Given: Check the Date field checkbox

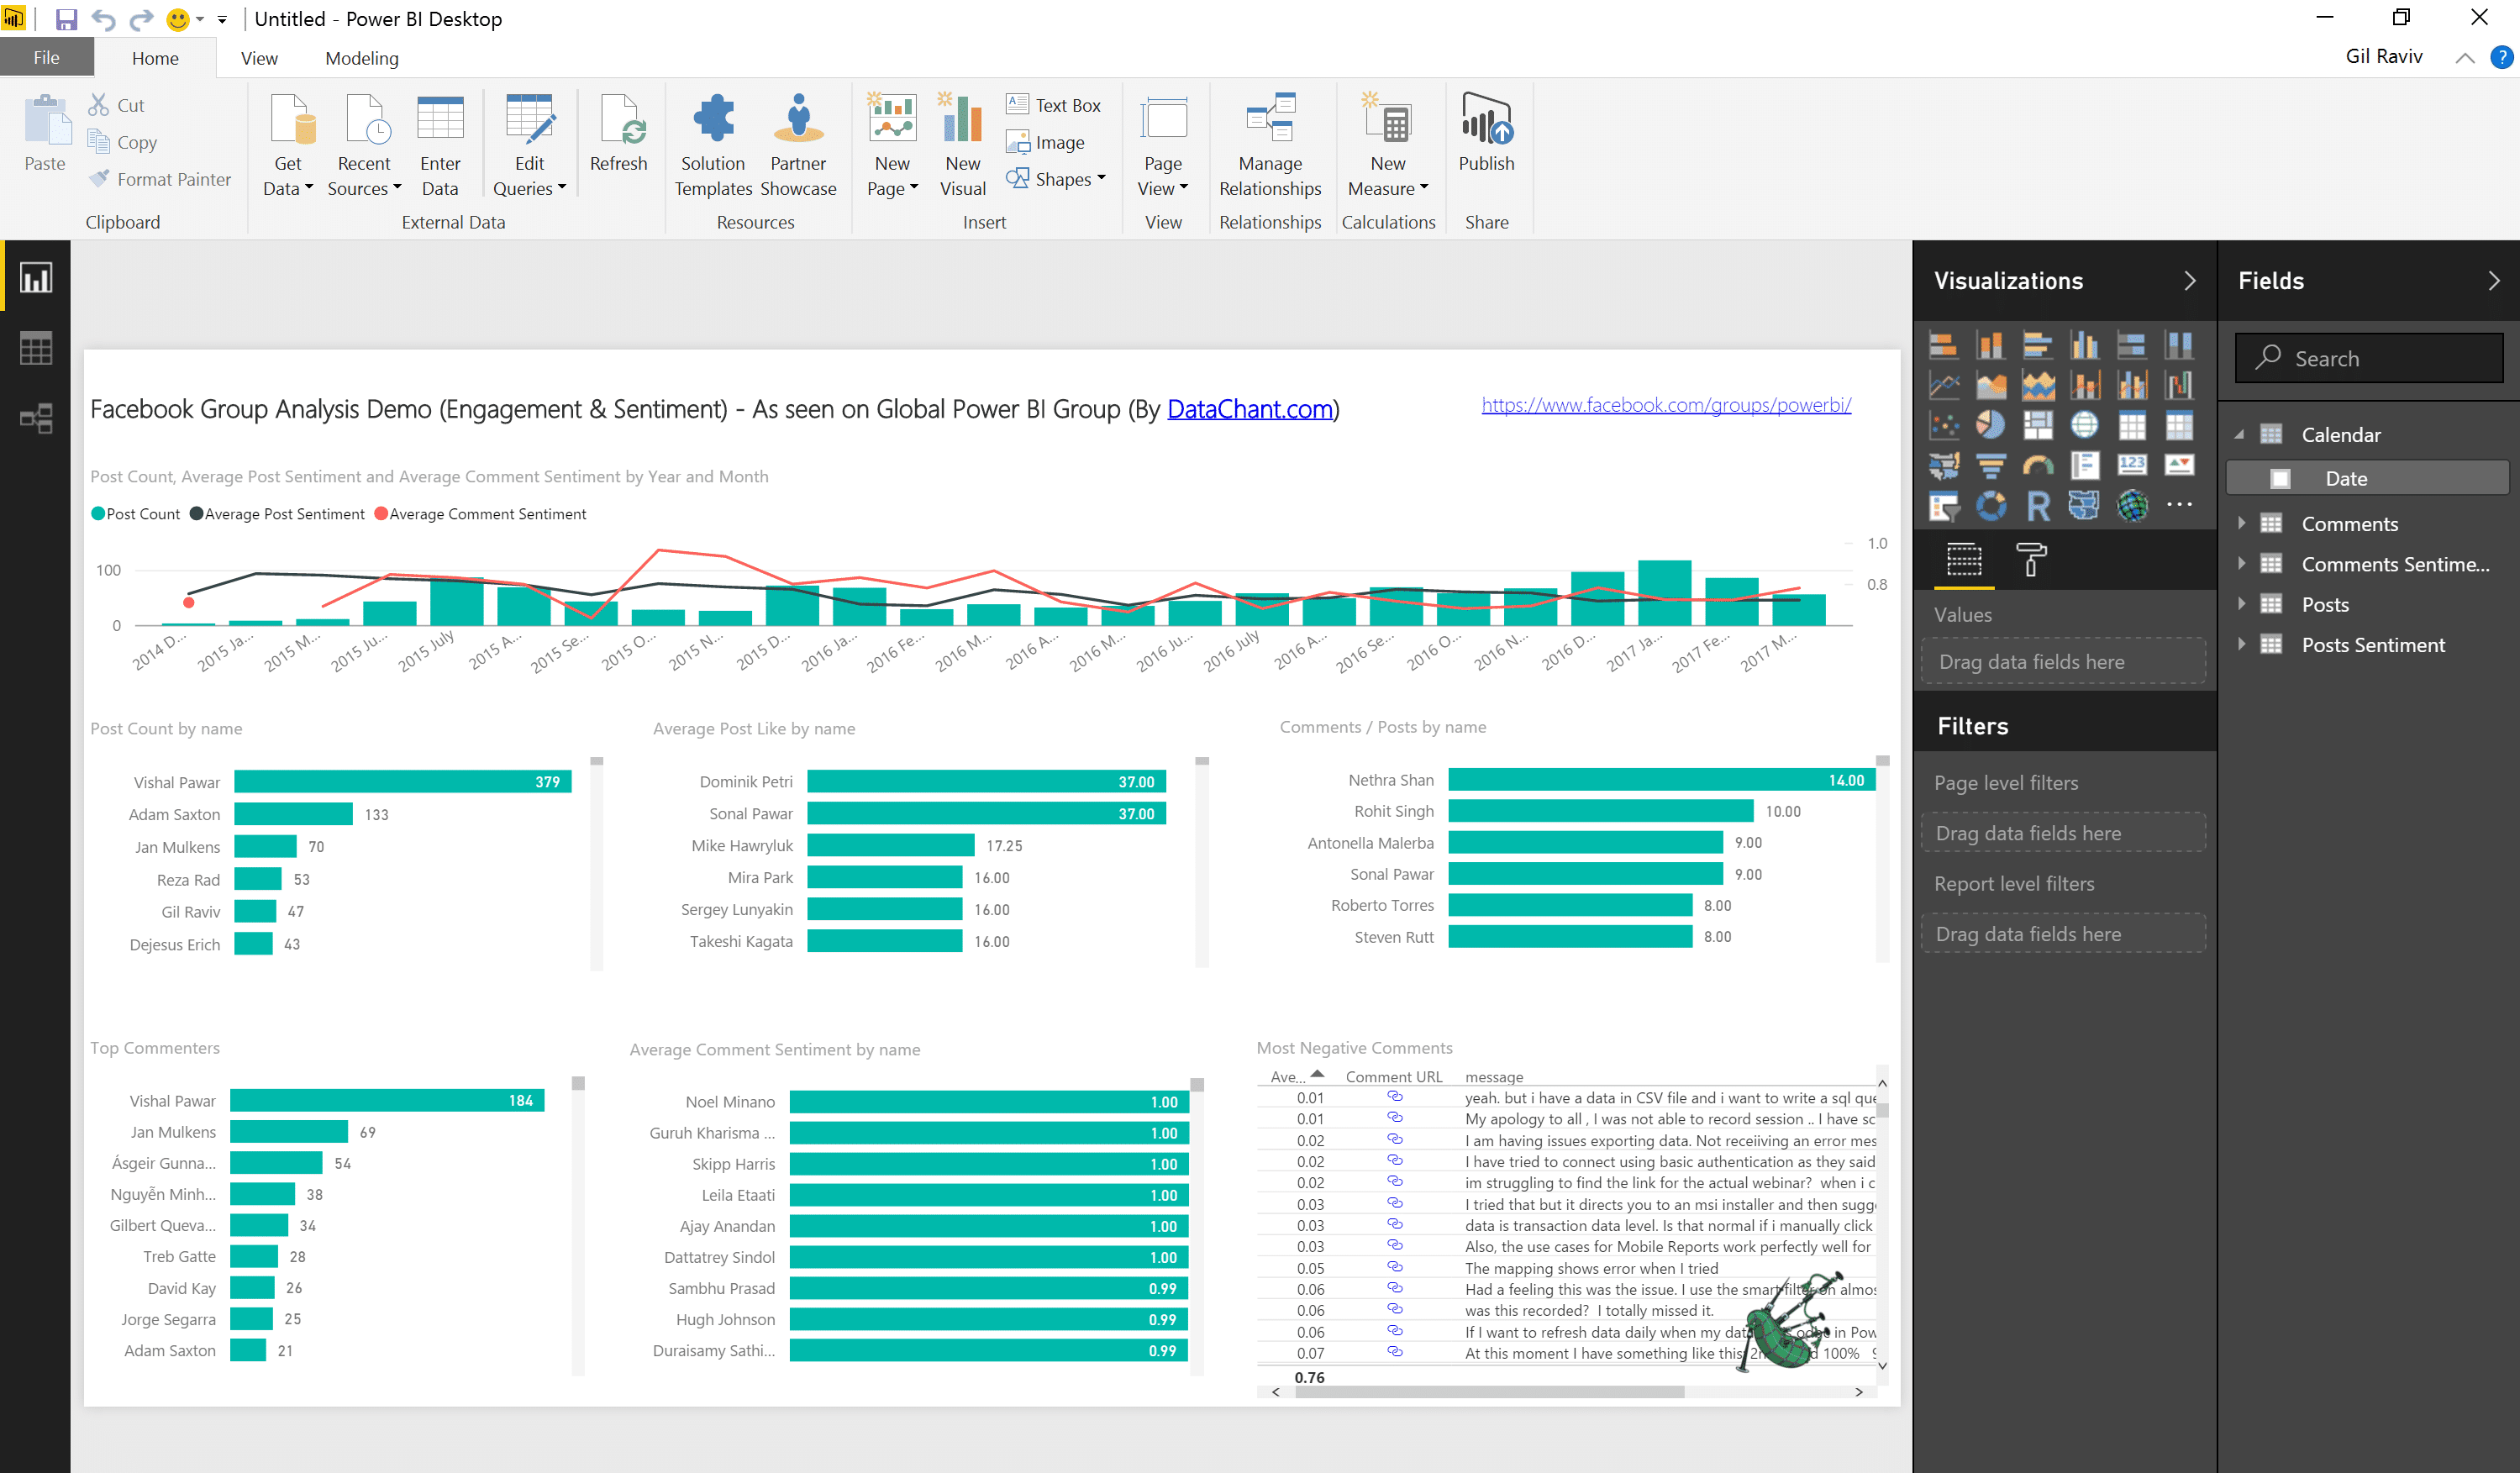Looking at the screenshot, I should [x=2280, y=479].
